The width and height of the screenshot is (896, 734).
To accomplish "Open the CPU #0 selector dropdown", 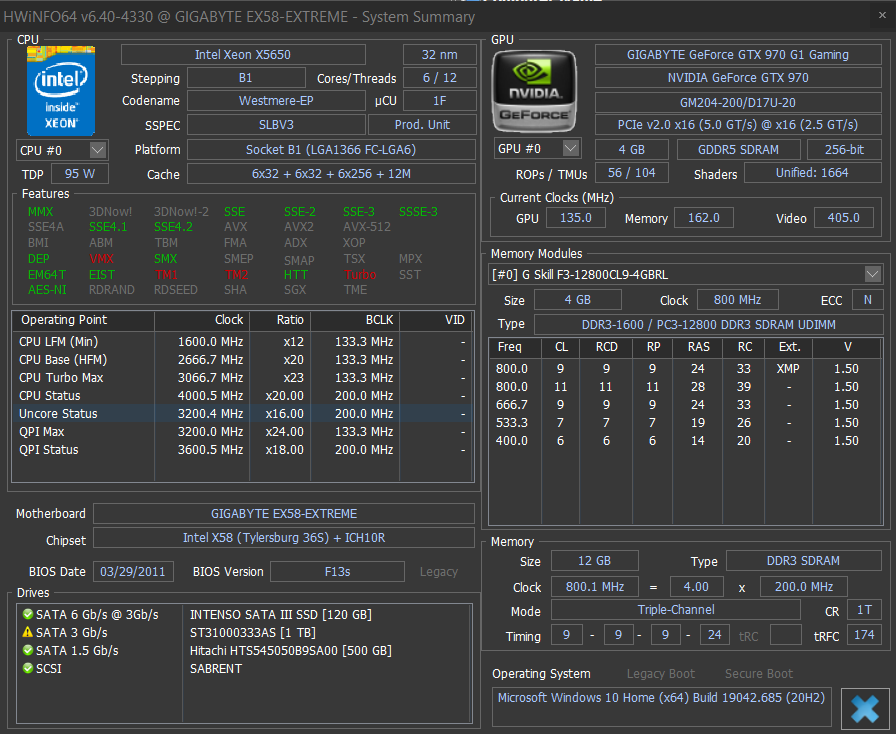I will [x=98, y=150].
